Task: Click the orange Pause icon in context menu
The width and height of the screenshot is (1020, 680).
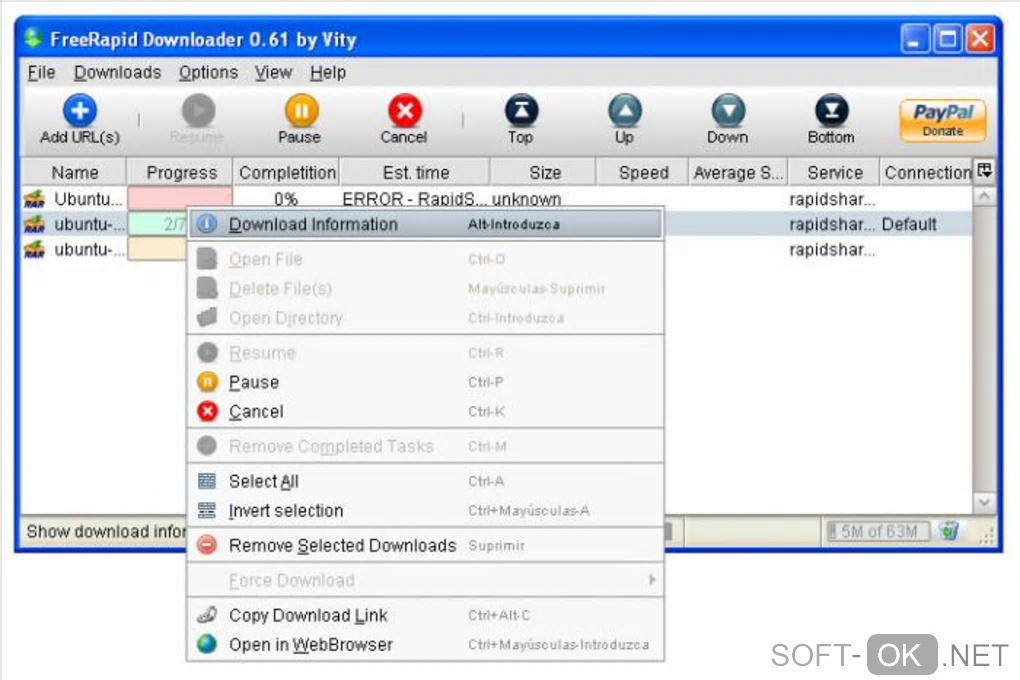Action: (207, 382)
